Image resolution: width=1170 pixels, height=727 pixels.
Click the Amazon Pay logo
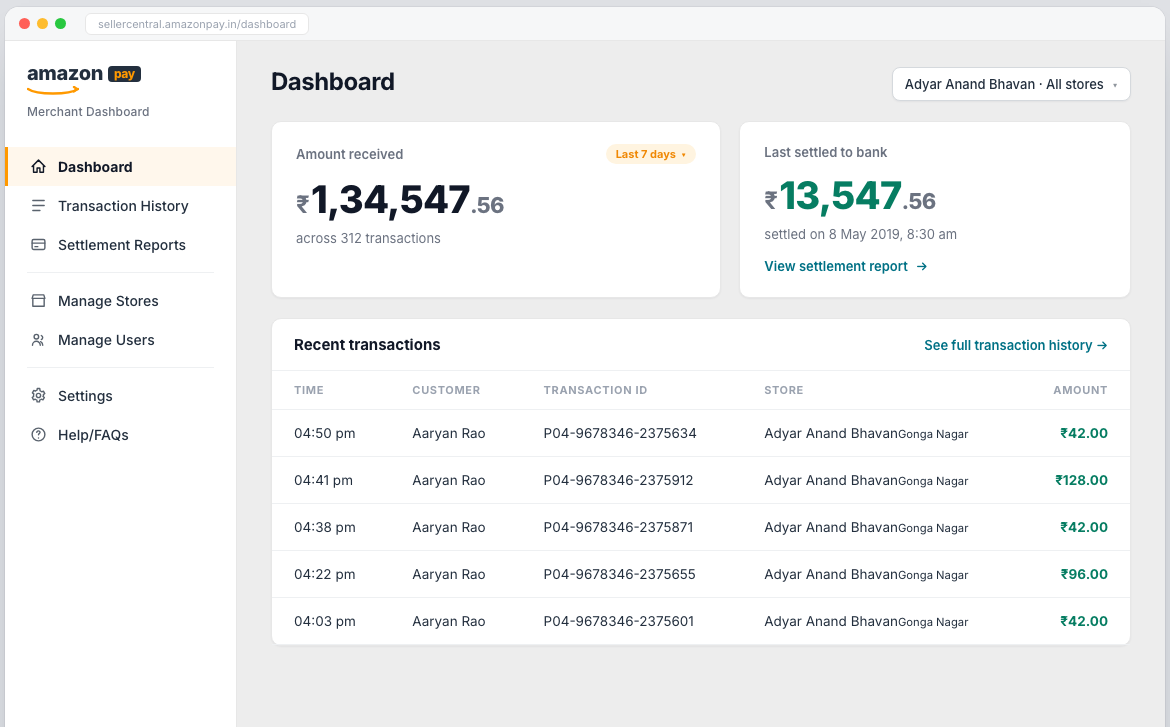pos(84,79)
